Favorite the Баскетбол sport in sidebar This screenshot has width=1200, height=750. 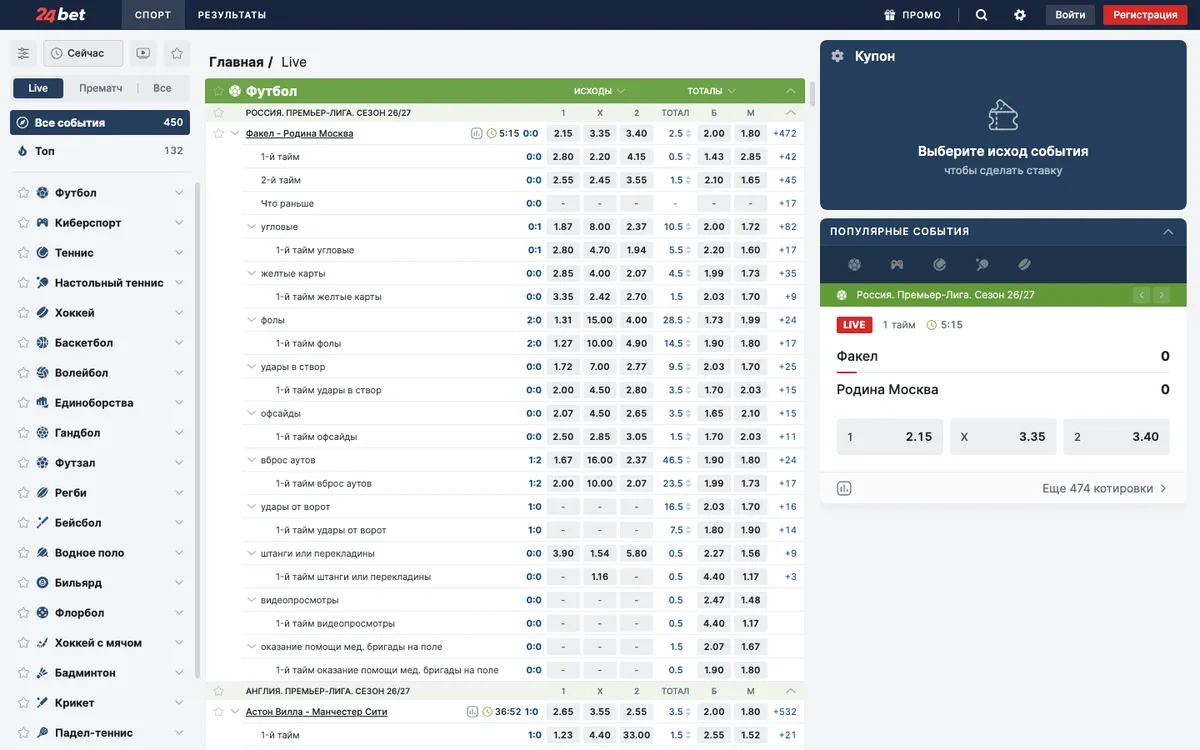pyautogui.click(x=24, y=343)
